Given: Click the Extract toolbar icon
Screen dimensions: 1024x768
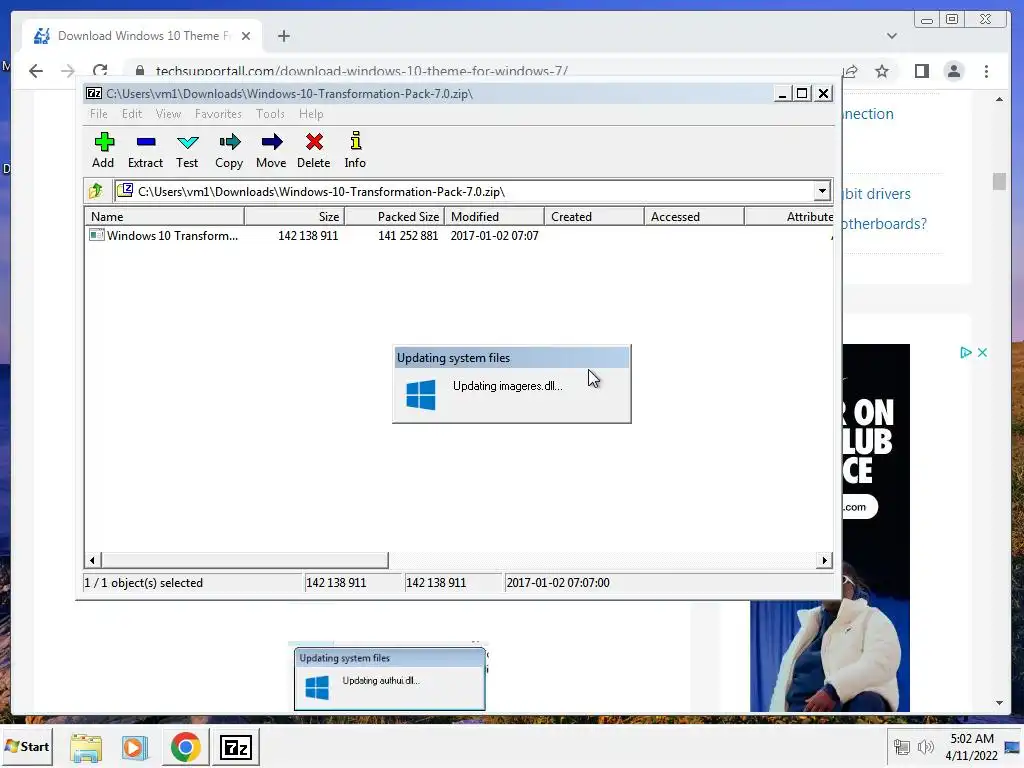Looking at the screenshot, I should [x=145, y=150].
